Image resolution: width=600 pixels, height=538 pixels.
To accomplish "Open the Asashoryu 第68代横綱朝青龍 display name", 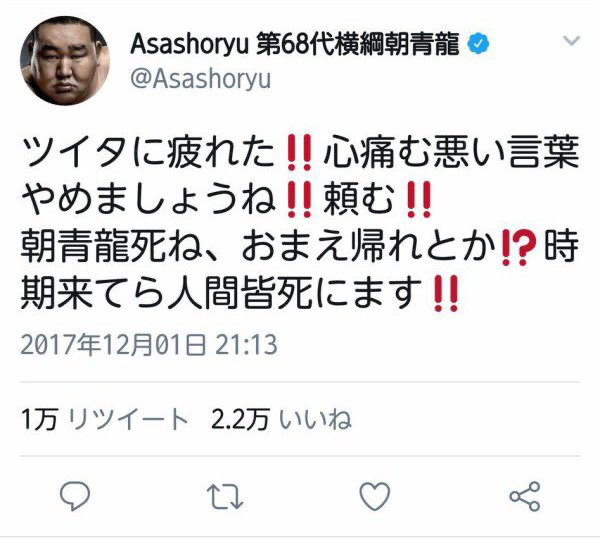I will pos(295,44).
